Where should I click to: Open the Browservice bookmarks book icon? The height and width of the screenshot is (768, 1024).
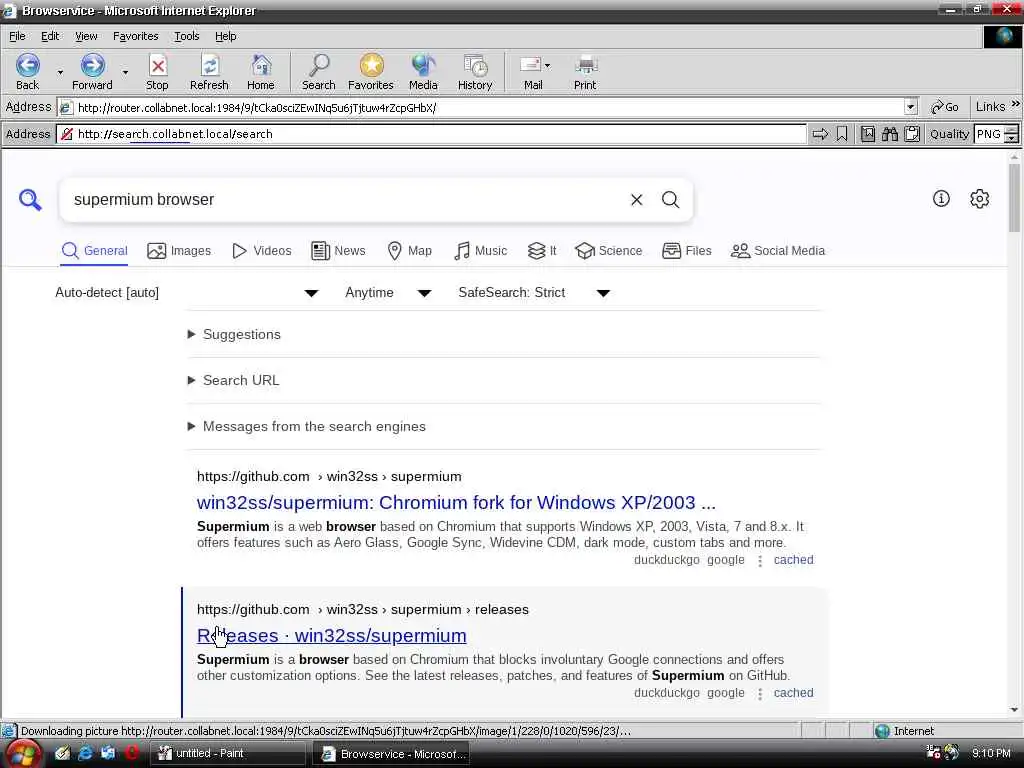pos(868,134)
